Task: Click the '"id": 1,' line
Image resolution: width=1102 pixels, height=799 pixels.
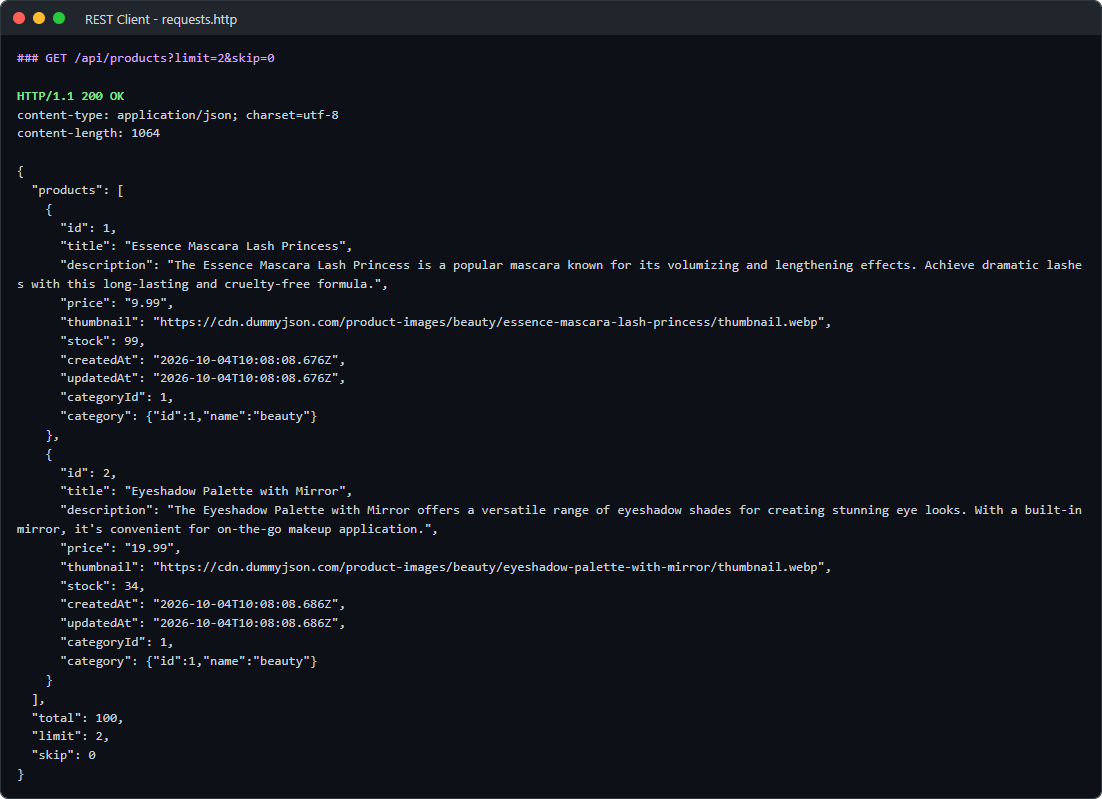Action: [x=88, y=228]
